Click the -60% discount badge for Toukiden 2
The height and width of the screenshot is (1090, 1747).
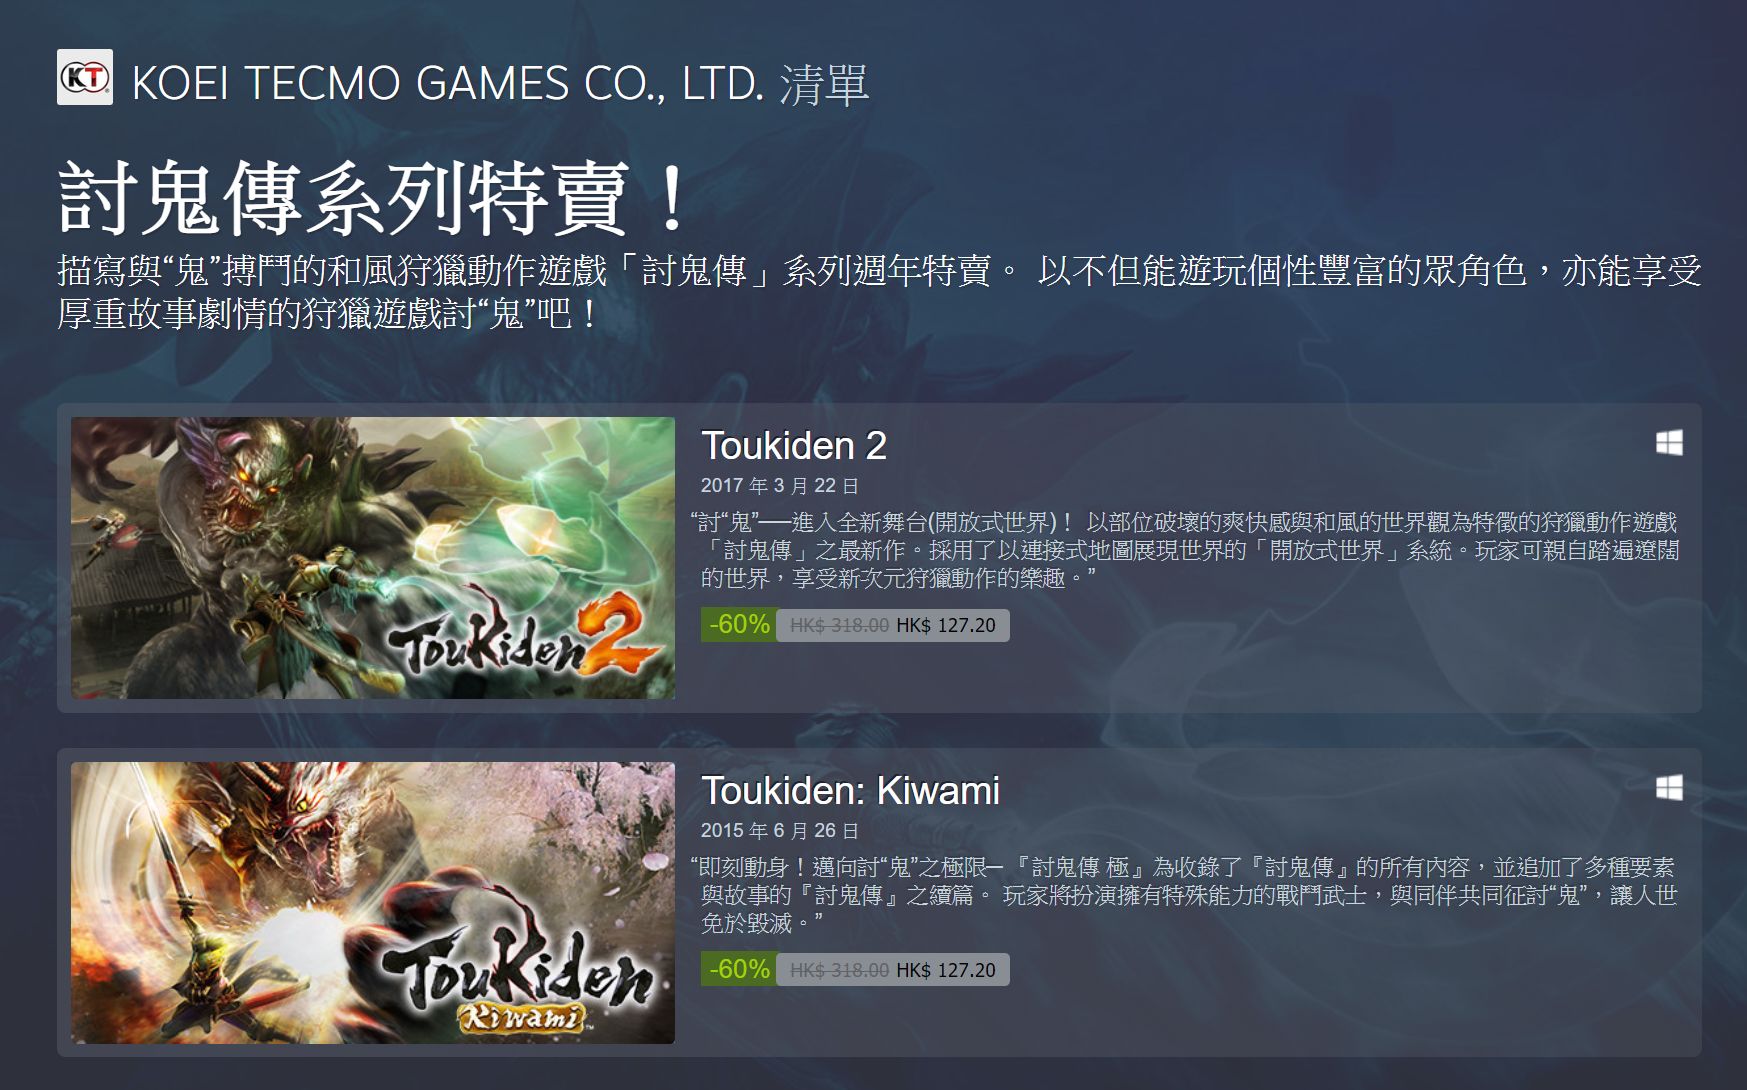pos(739,625)
